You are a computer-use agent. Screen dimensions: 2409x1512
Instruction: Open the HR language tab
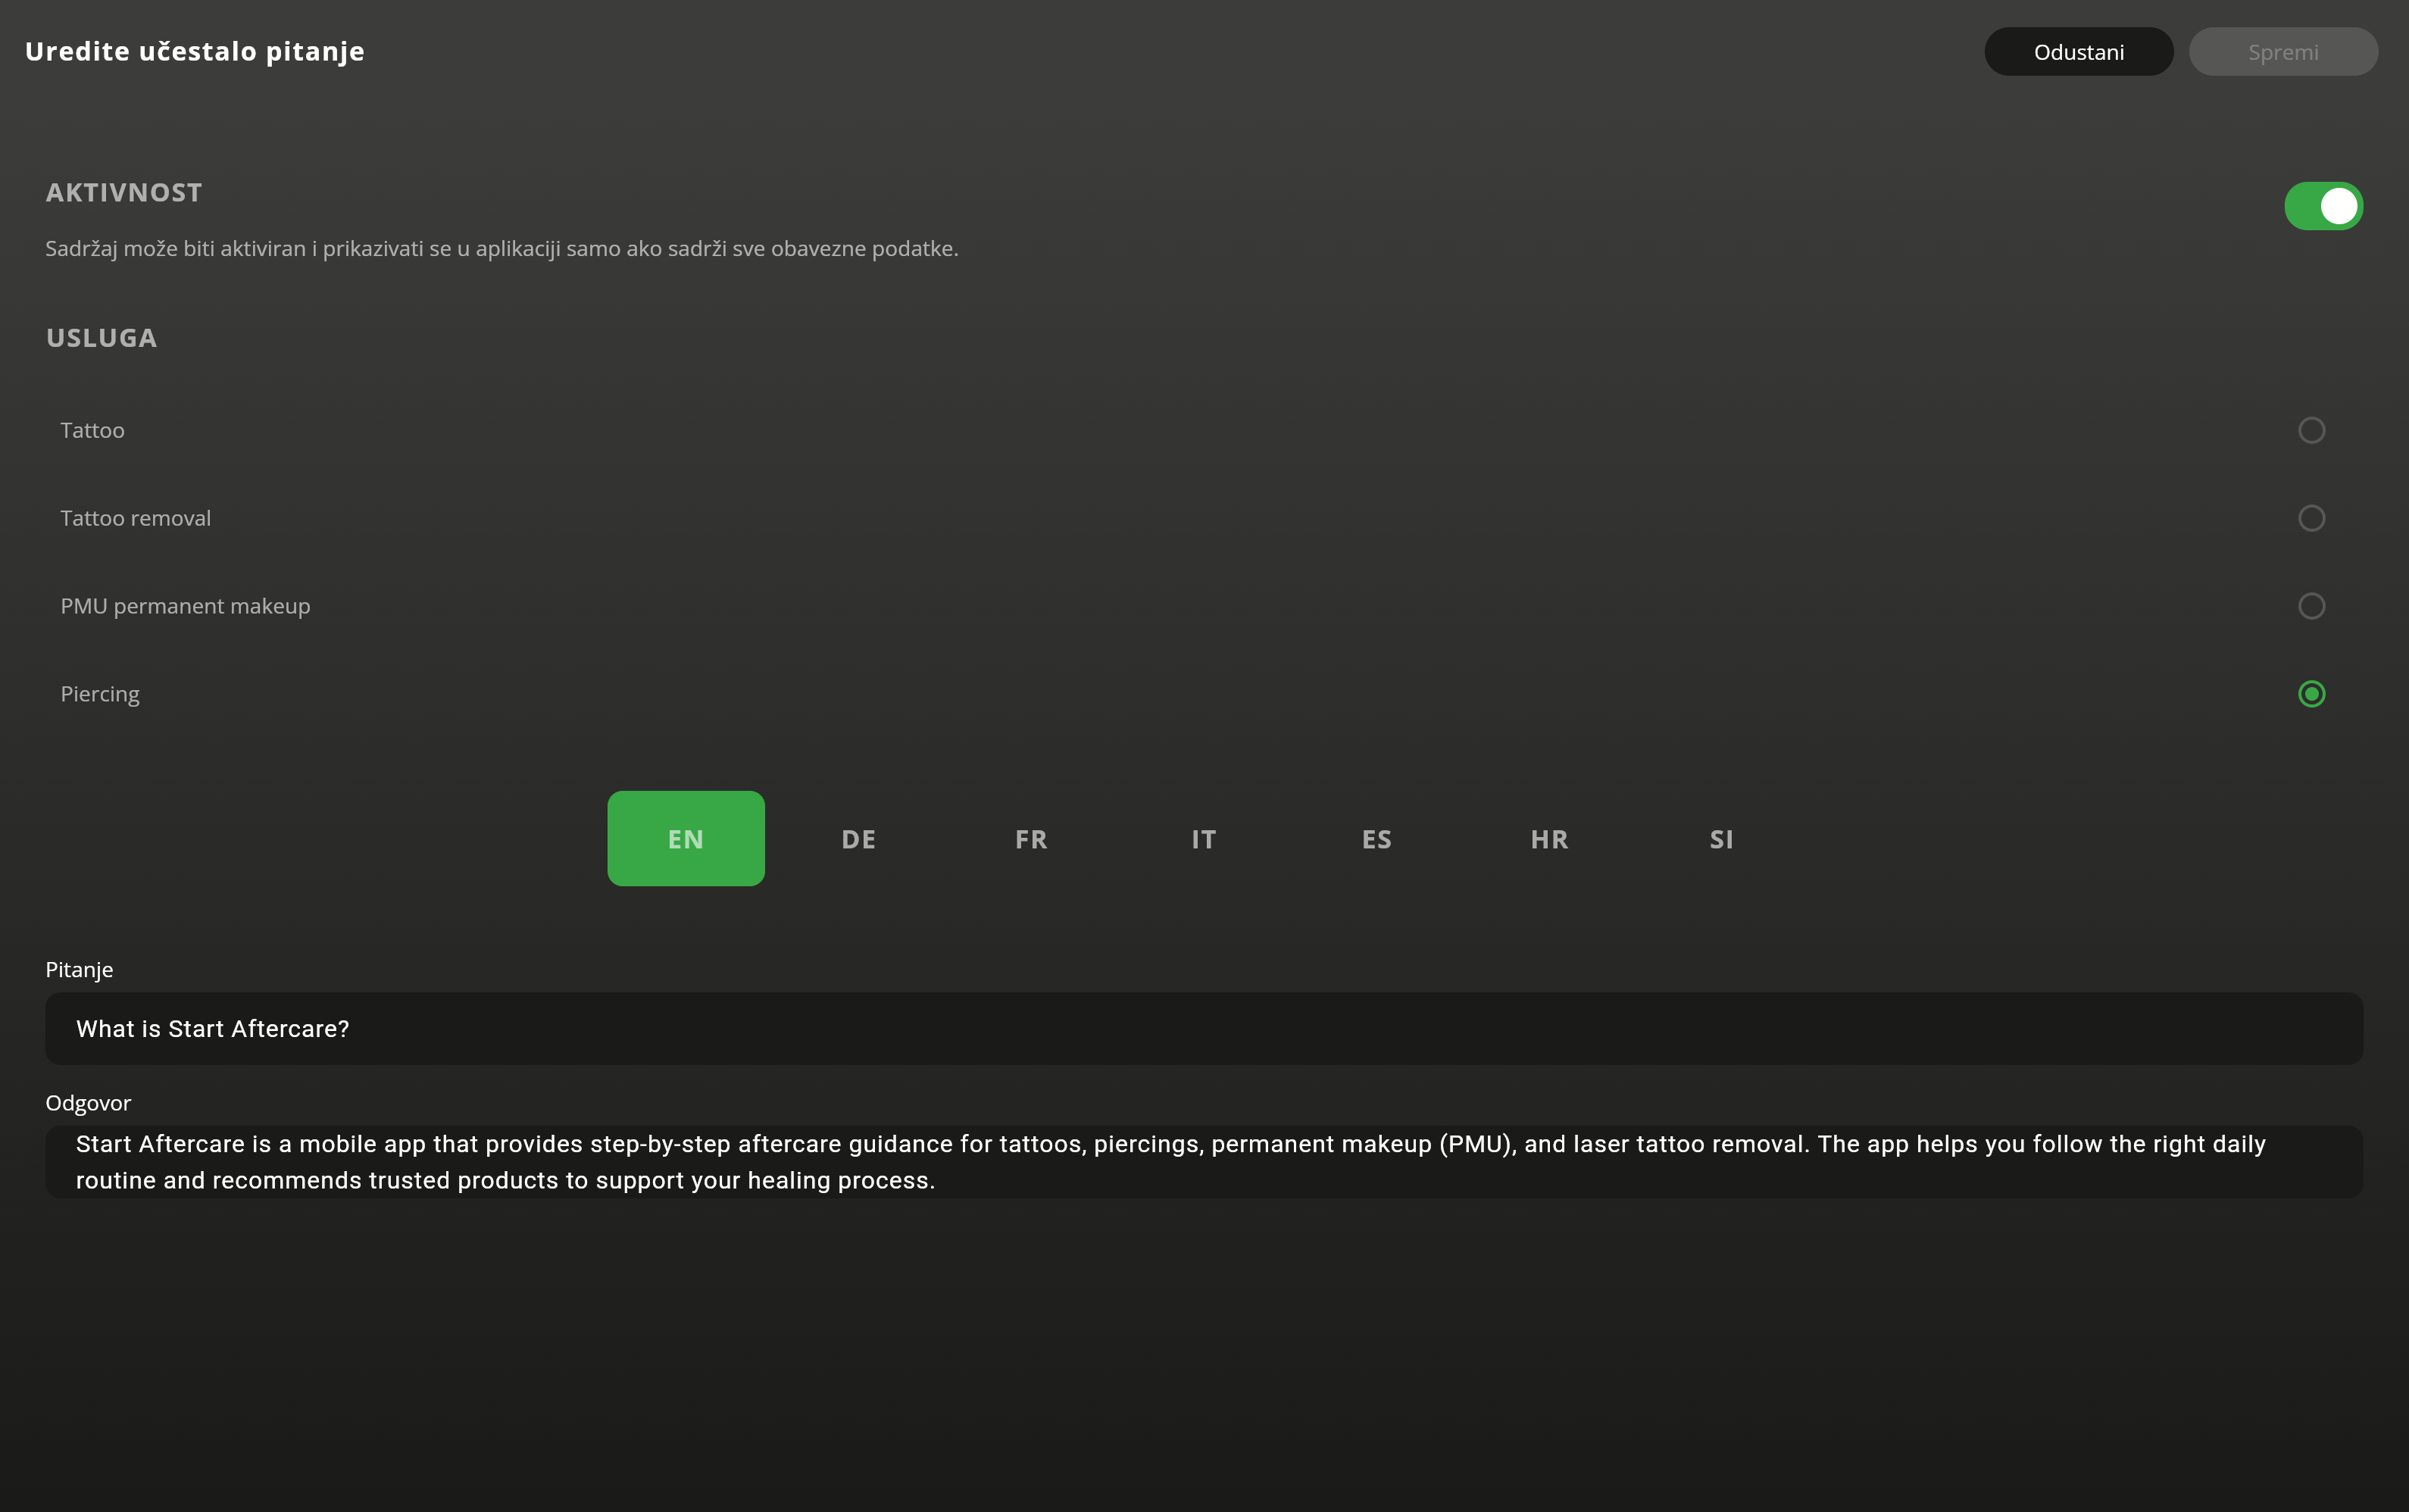(x=1549, y=839)
